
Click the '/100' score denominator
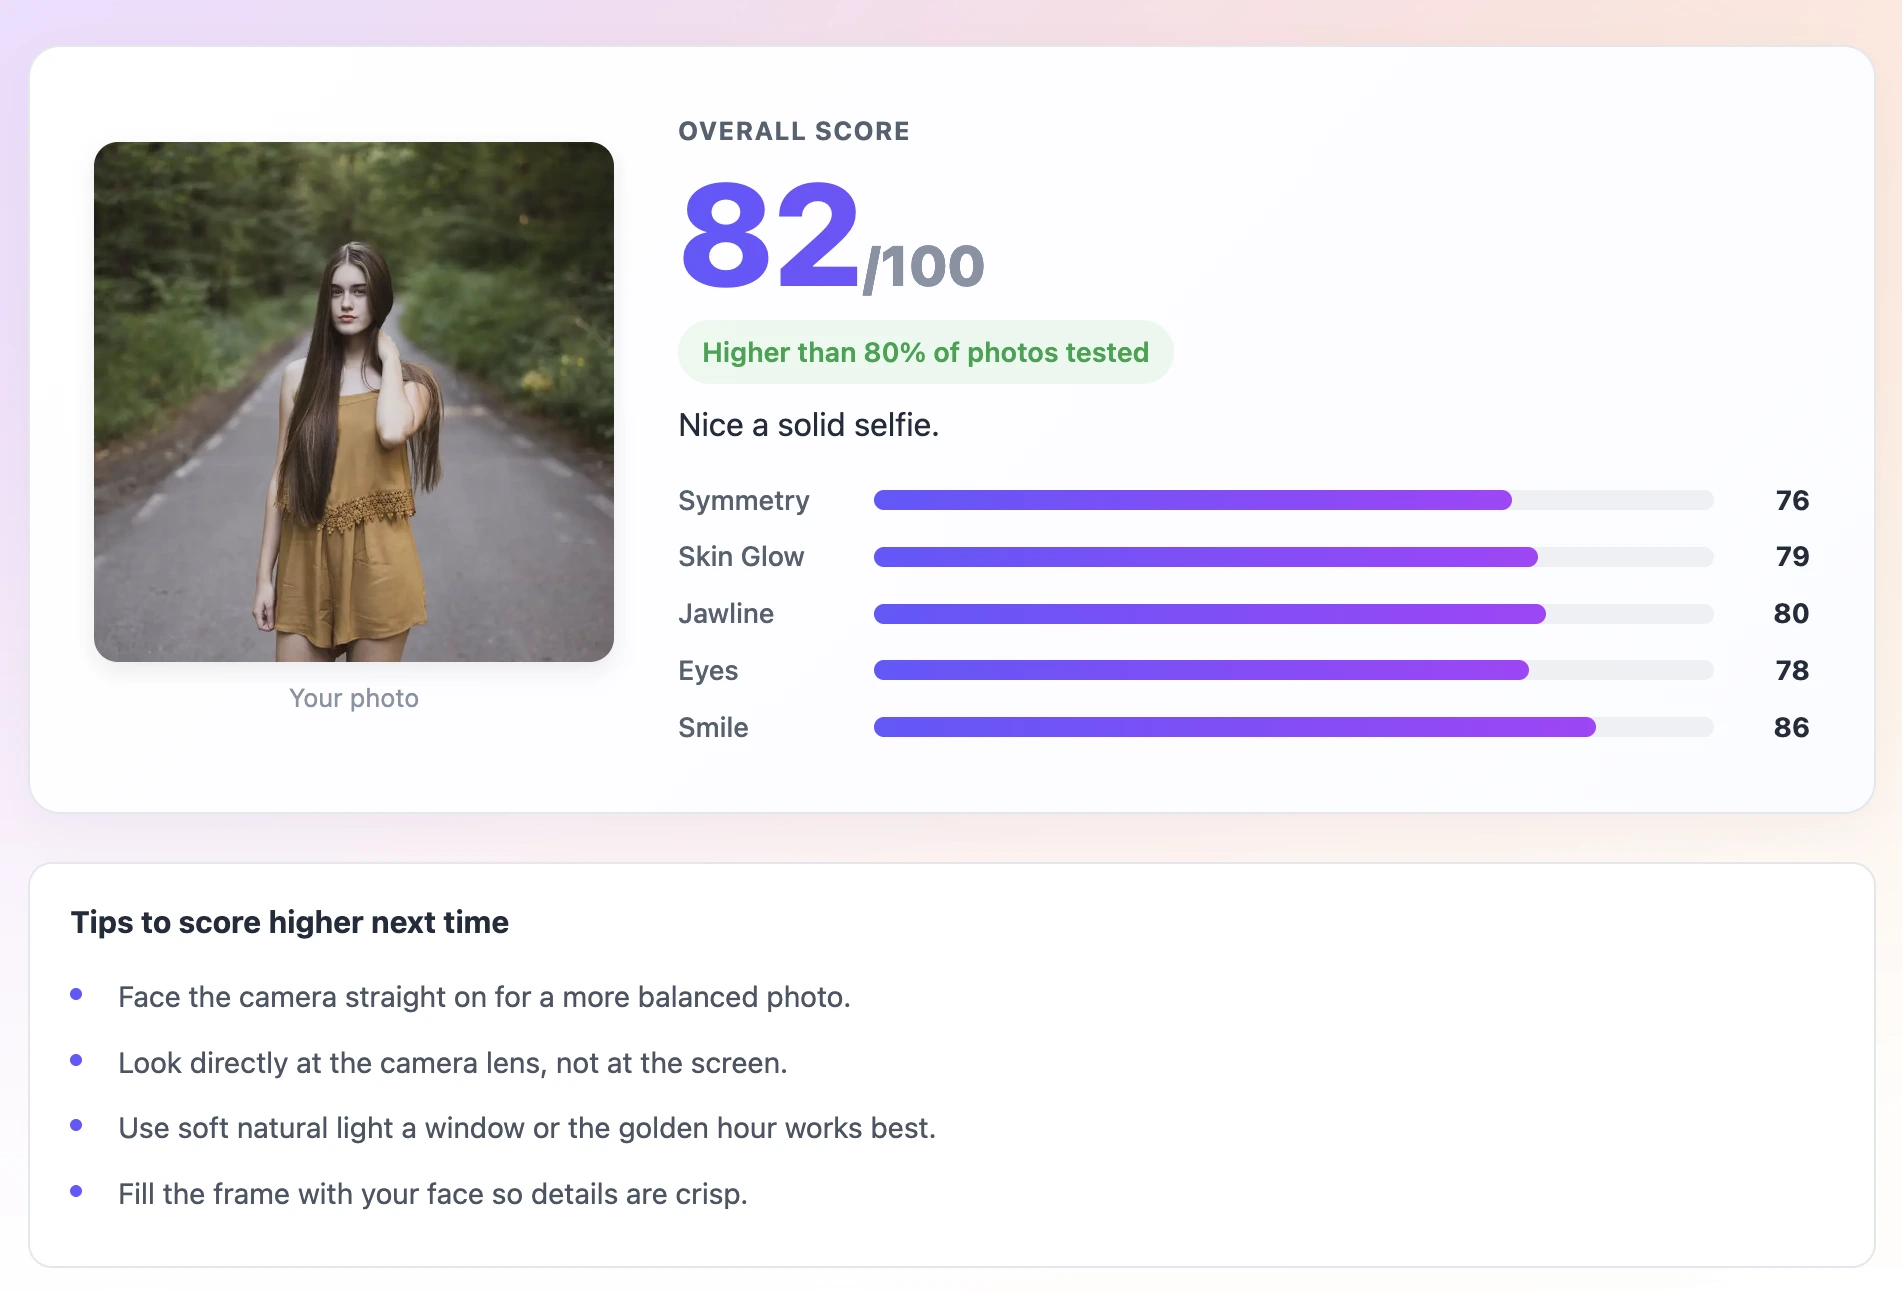923,267
